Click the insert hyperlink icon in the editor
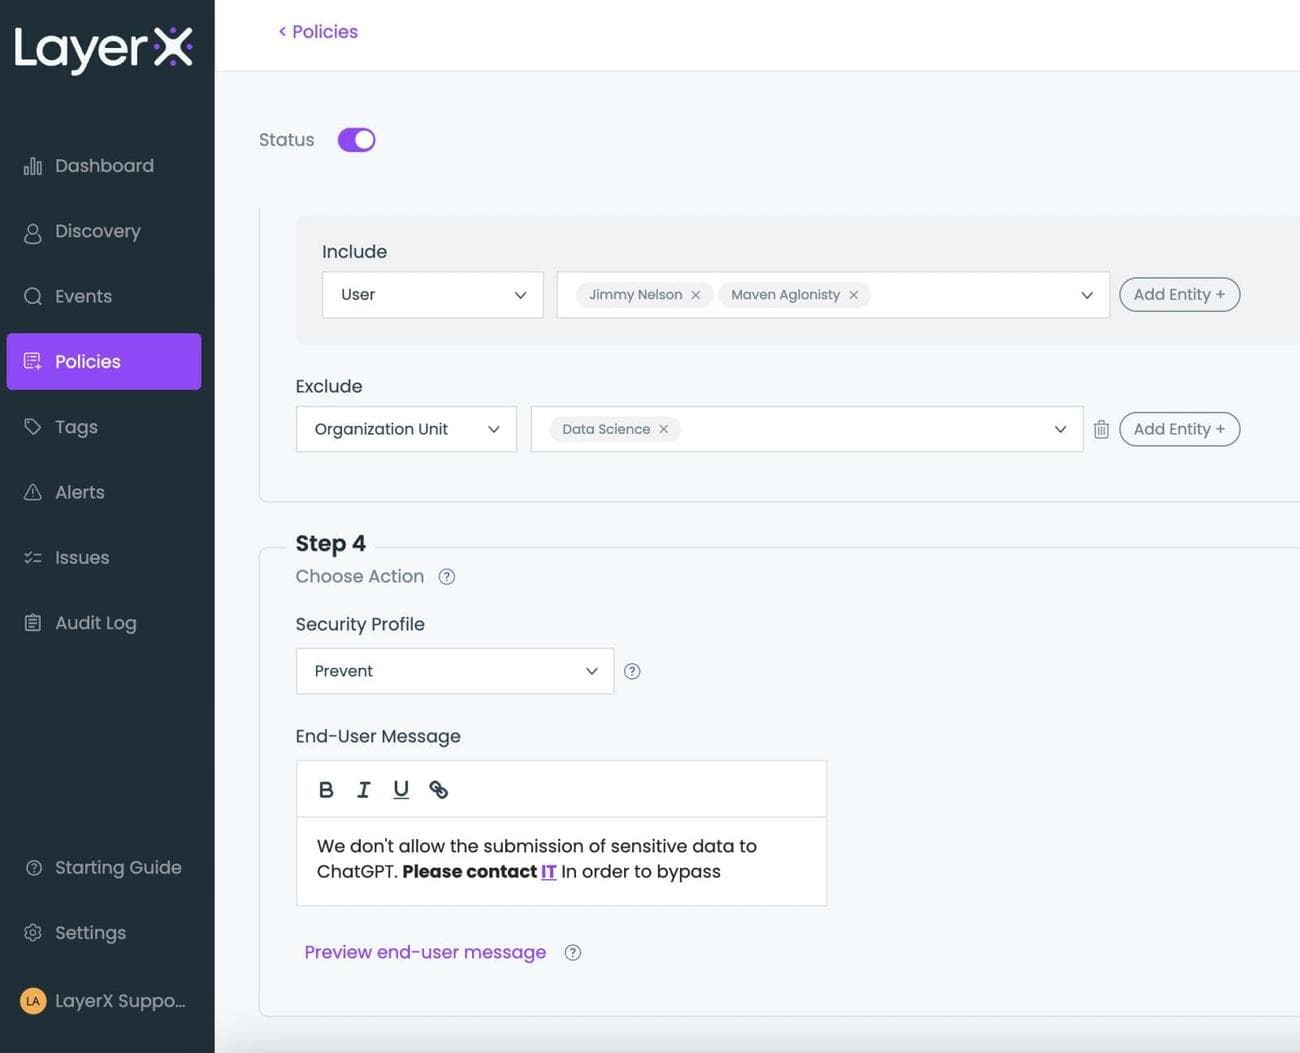Viewport: 1300px width, 1053px height. pos(438,789)
